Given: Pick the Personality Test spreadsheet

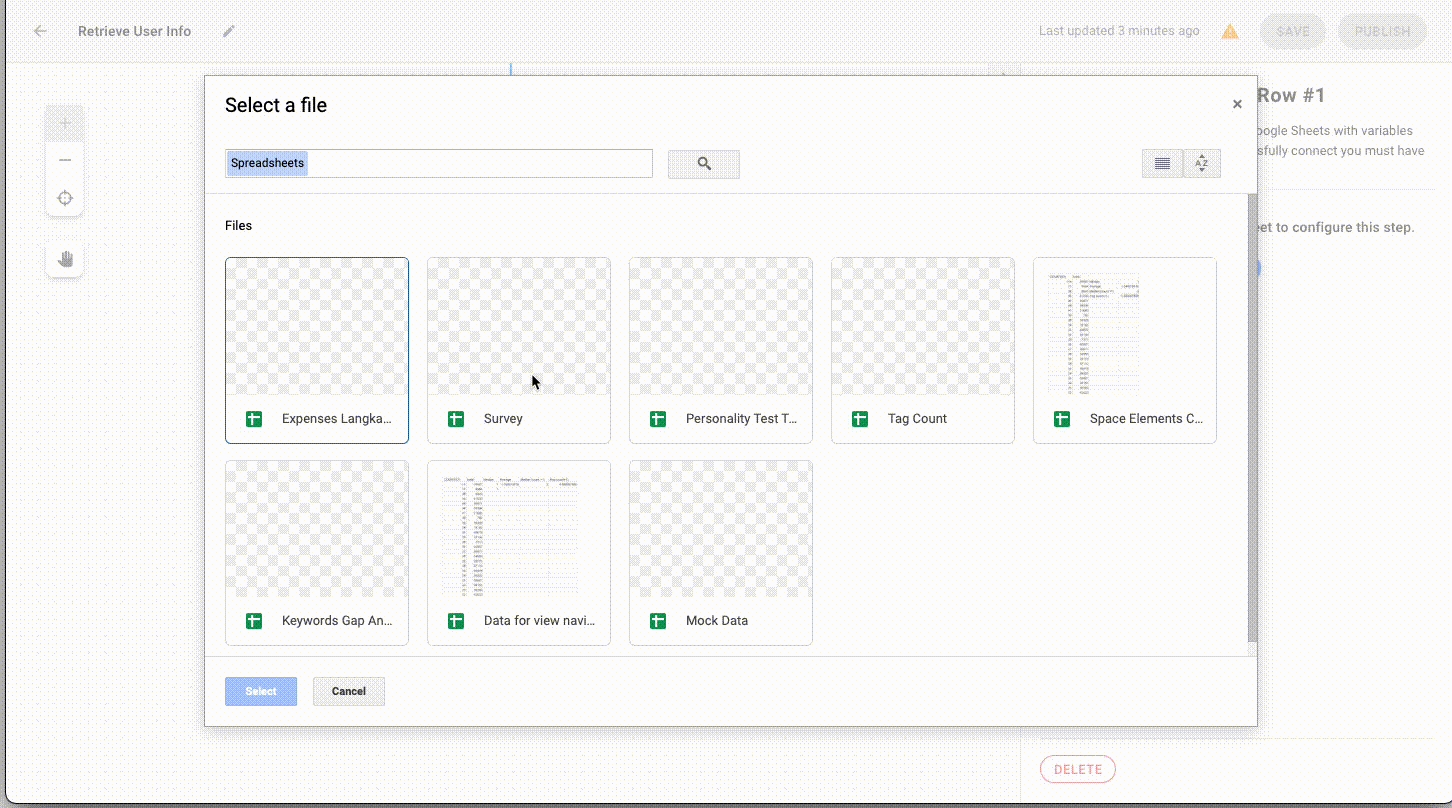Looking at the screenshot, I should tap(720, 350).
